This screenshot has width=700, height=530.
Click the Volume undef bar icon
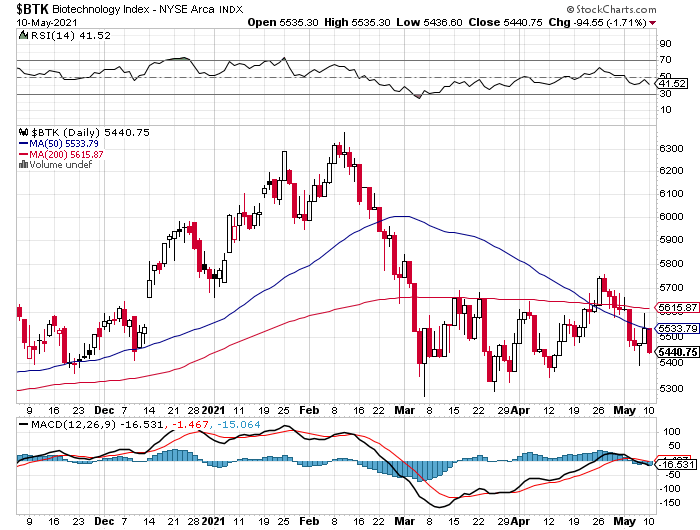point(23,165)
